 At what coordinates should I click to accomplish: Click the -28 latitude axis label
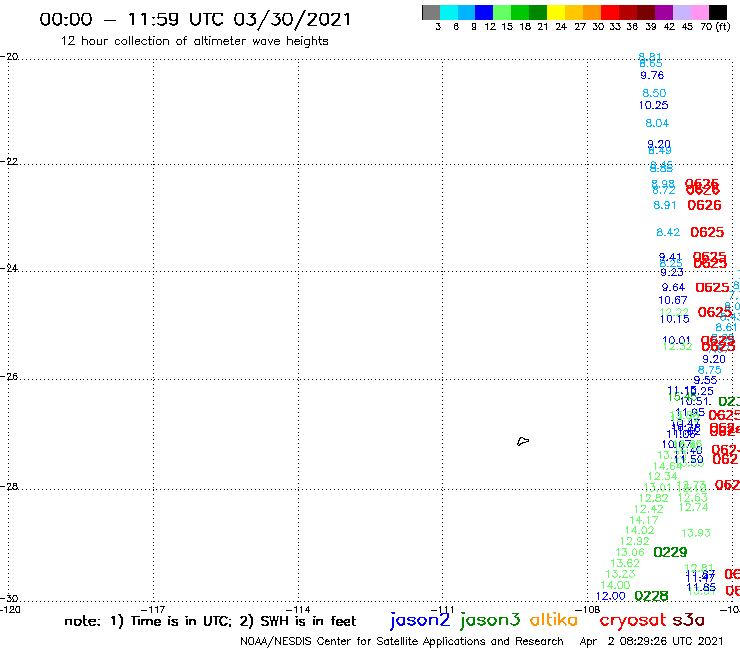[x=9, y=486]
